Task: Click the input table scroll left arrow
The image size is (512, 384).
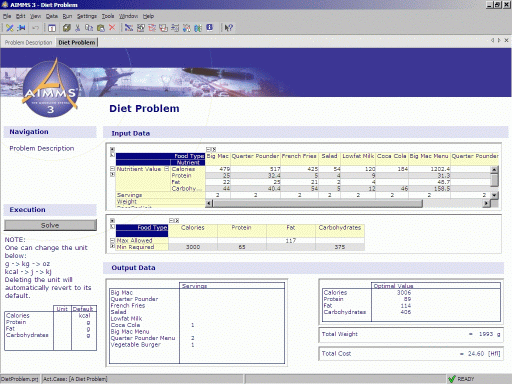Action: coord(209,203)
